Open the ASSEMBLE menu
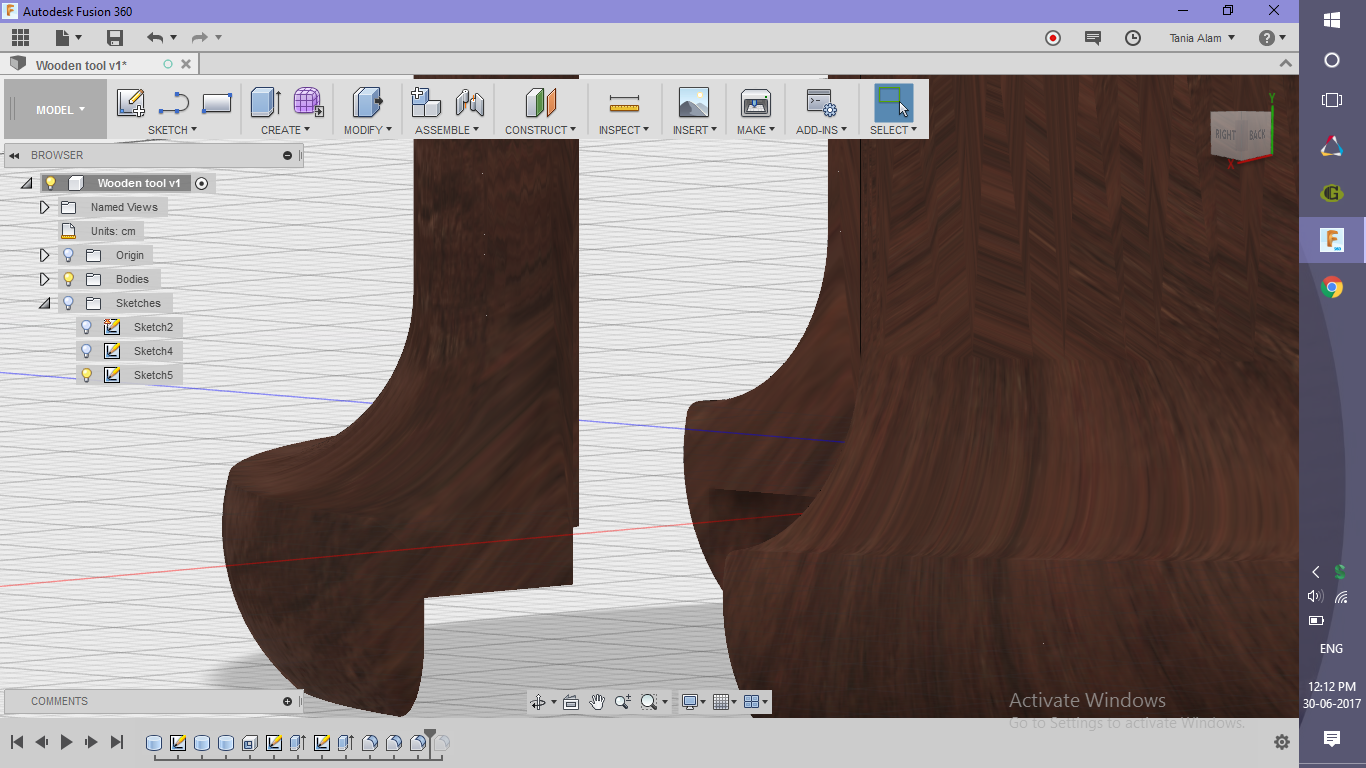Screen dimensions: 1366x768 [x=447, y=130]
